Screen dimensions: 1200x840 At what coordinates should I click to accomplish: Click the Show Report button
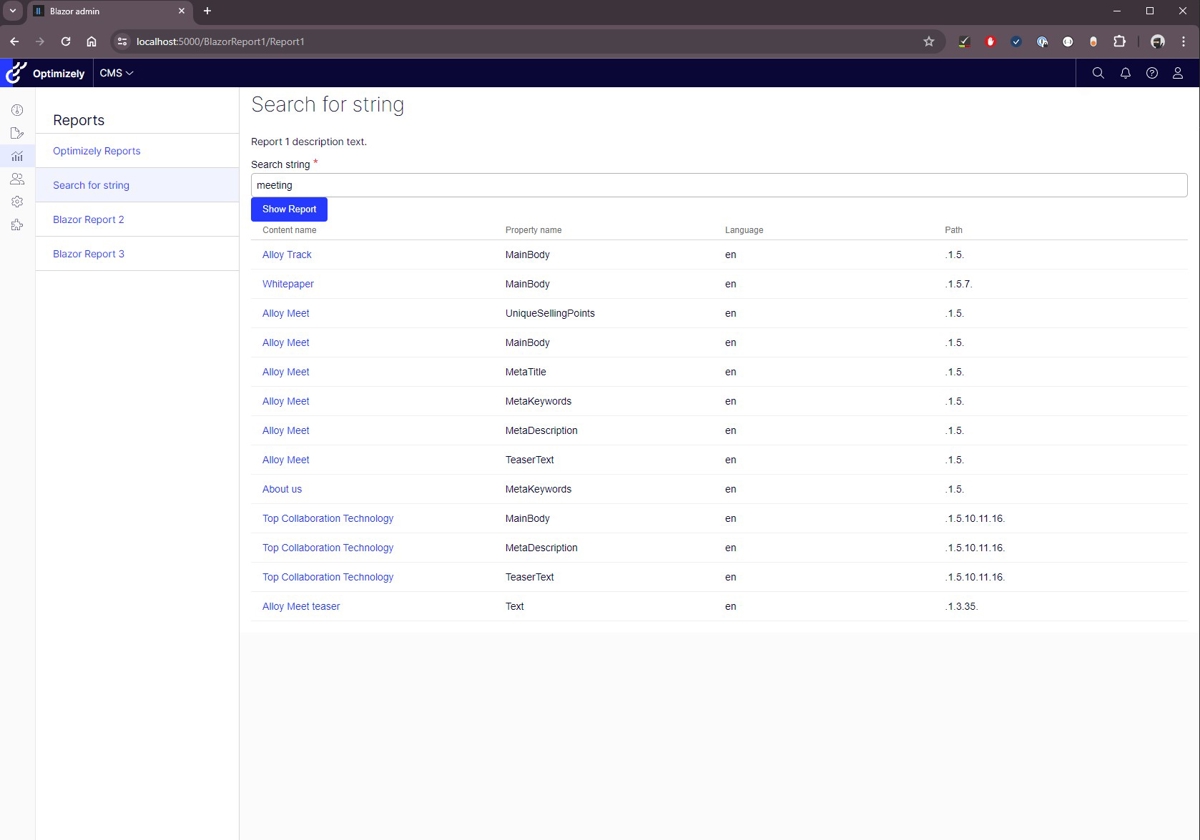coord(288,209)
